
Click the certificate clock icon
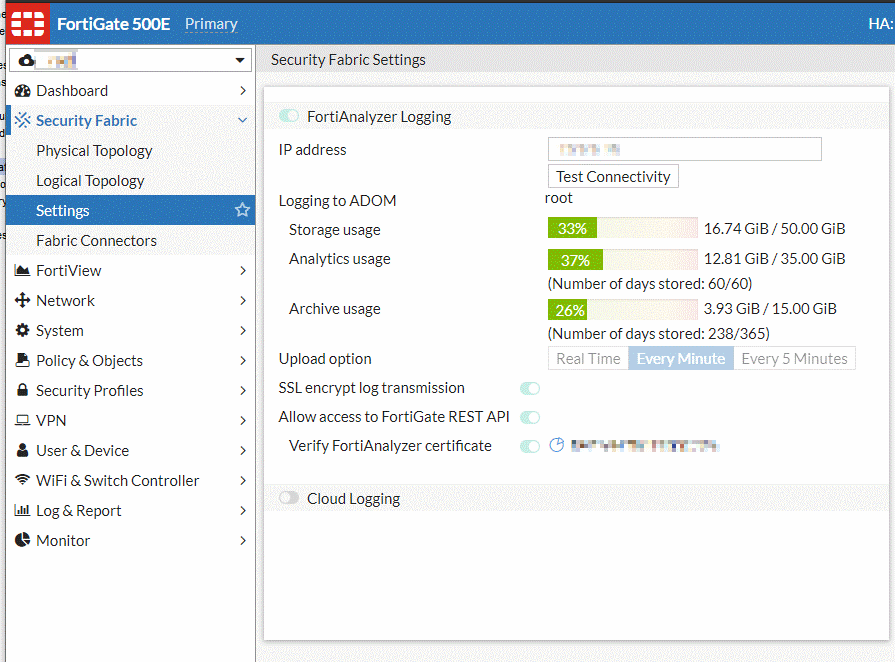point(557,445)
